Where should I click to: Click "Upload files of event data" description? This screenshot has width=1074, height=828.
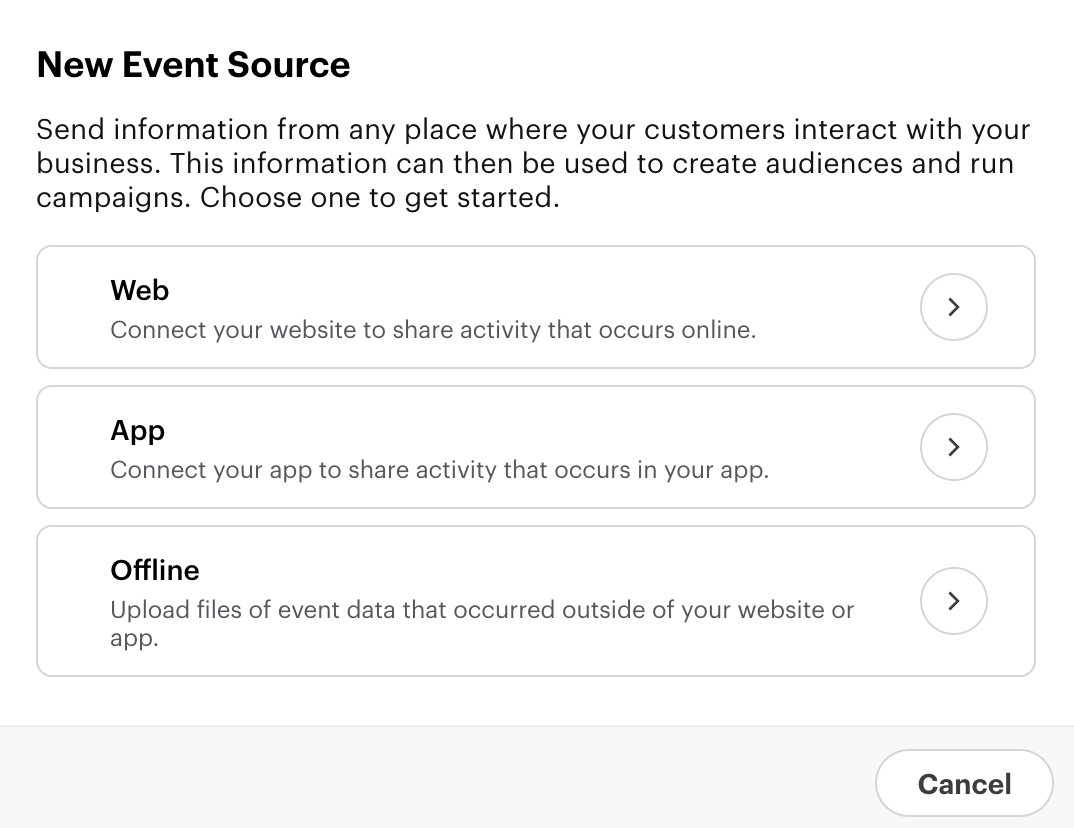[x=482, y=623]
